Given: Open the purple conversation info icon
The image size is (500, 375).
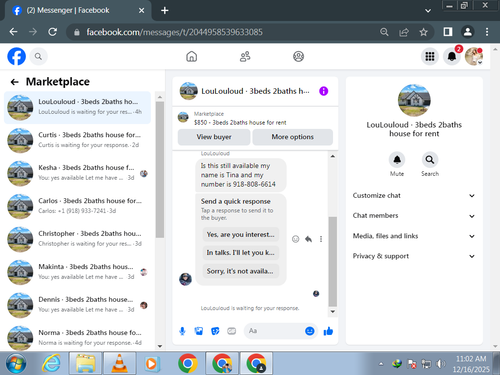Looking at the screenshot, I should (x=323, y=91).
